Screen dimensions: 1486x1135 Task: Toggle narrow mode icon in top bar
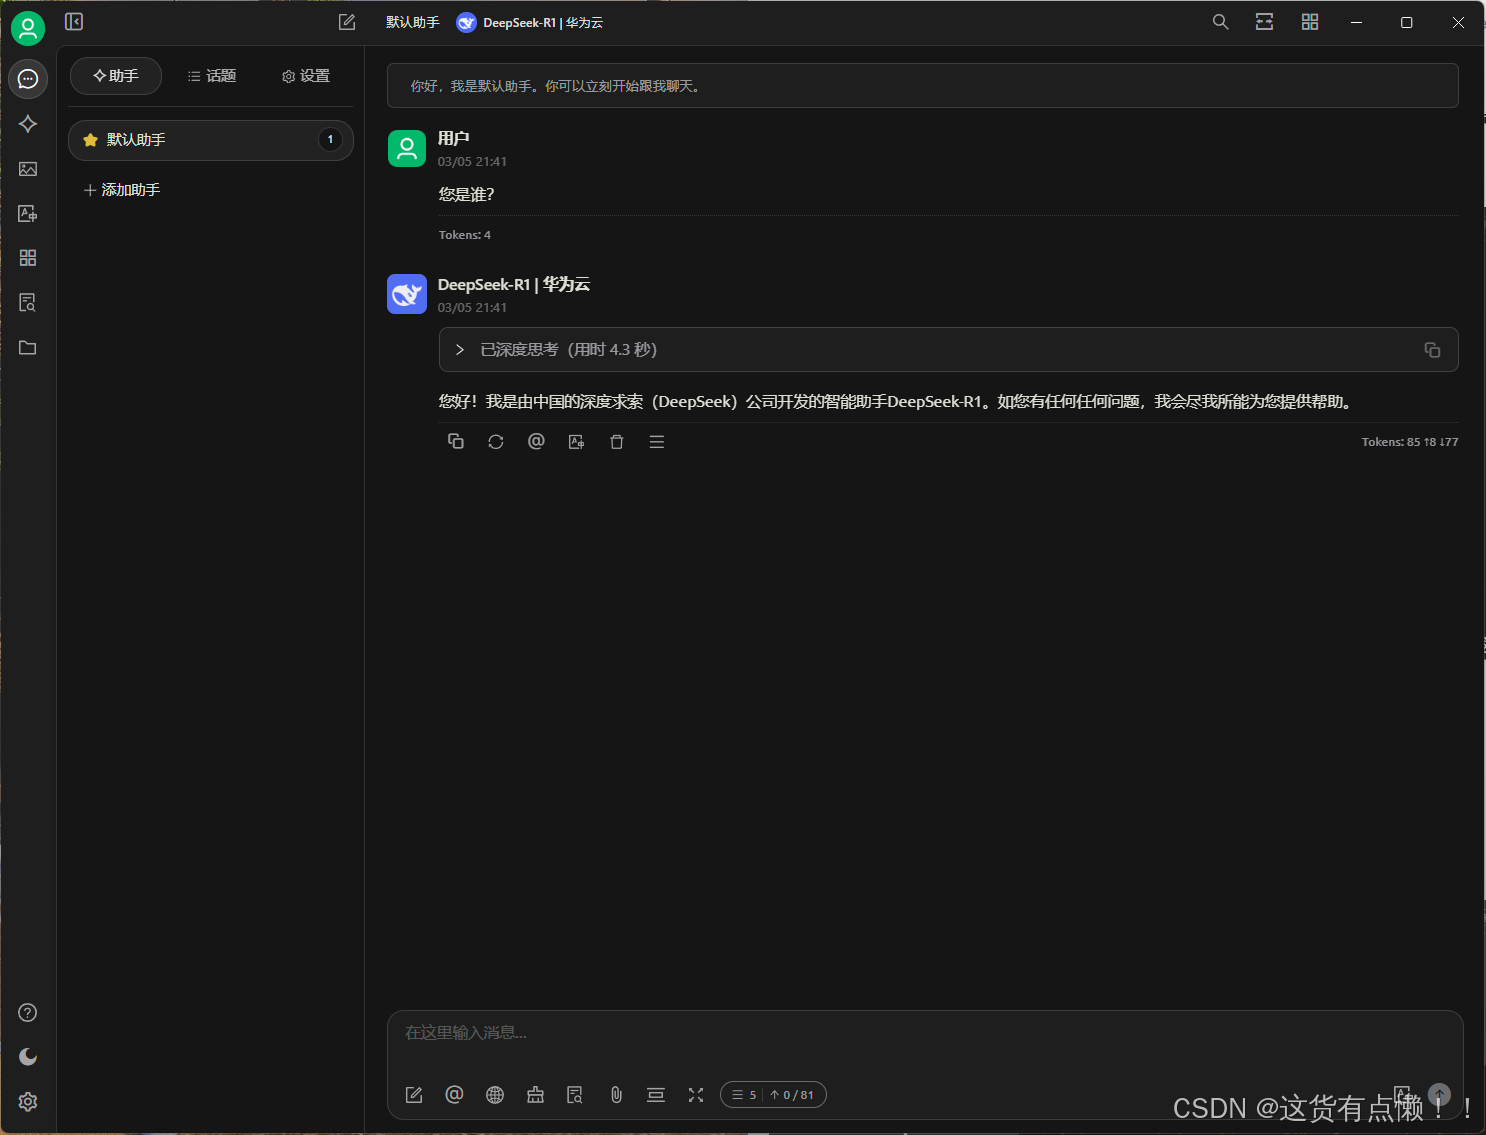[x=1265, y=22]
